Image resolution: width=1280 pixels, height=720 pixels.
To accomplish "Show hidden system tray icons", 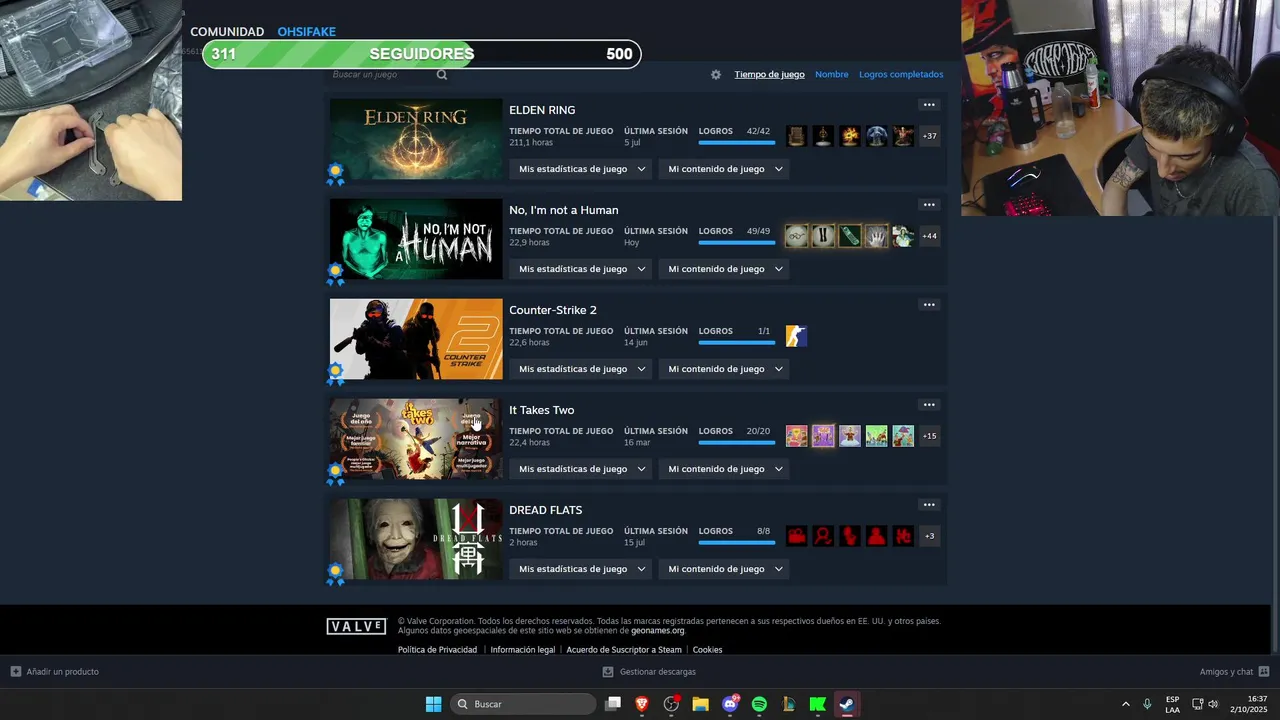I will click(1125, 704).
